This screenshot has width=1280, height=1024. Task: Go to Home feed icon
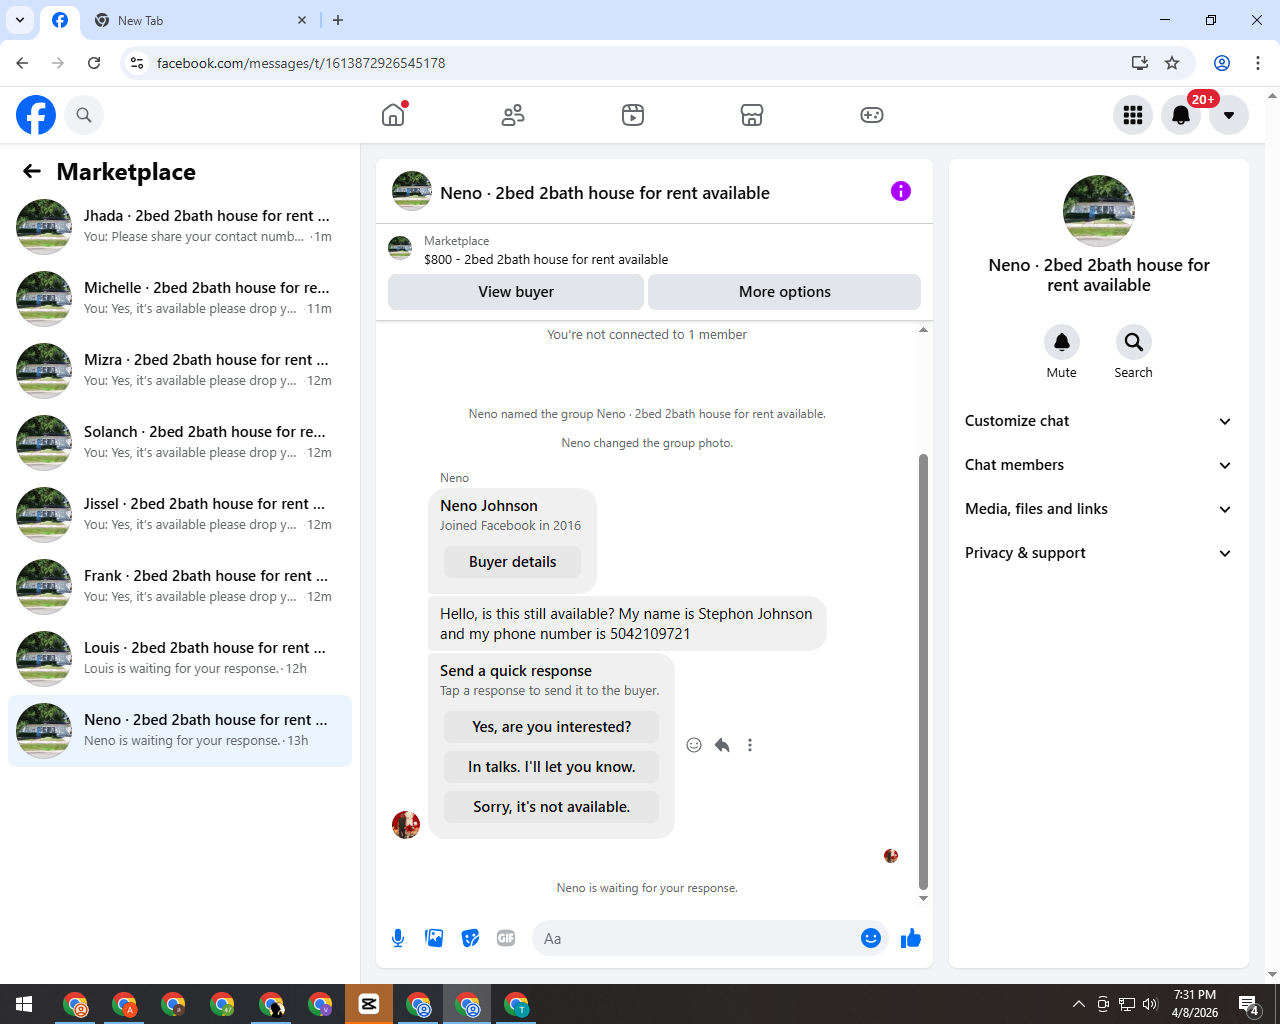[393, 115]
